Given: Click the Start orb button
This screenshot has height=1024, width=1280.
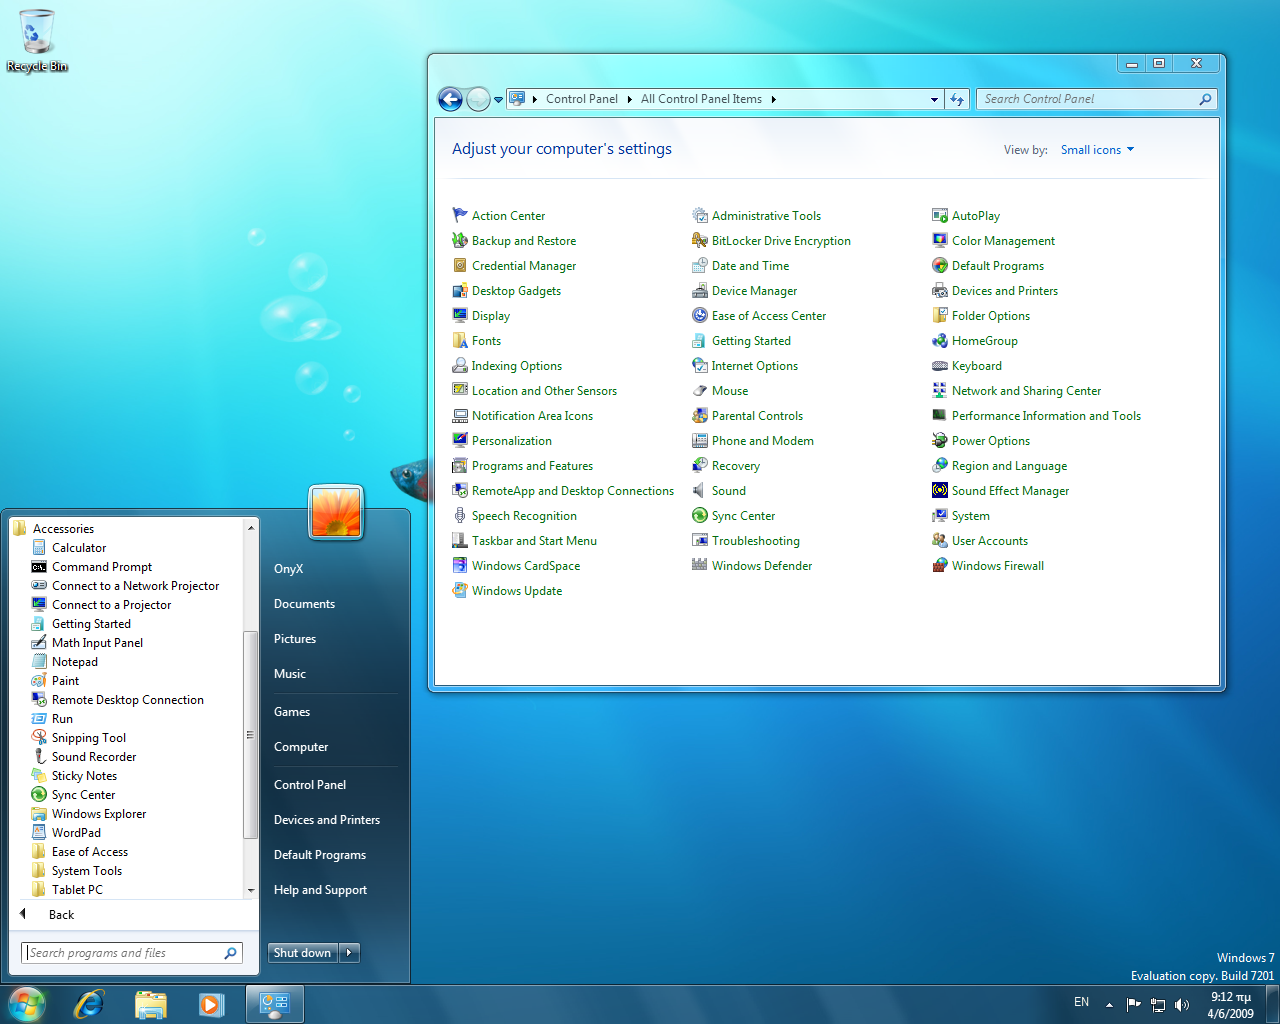Looking at the screenshot, I should tap(26, 1004).
